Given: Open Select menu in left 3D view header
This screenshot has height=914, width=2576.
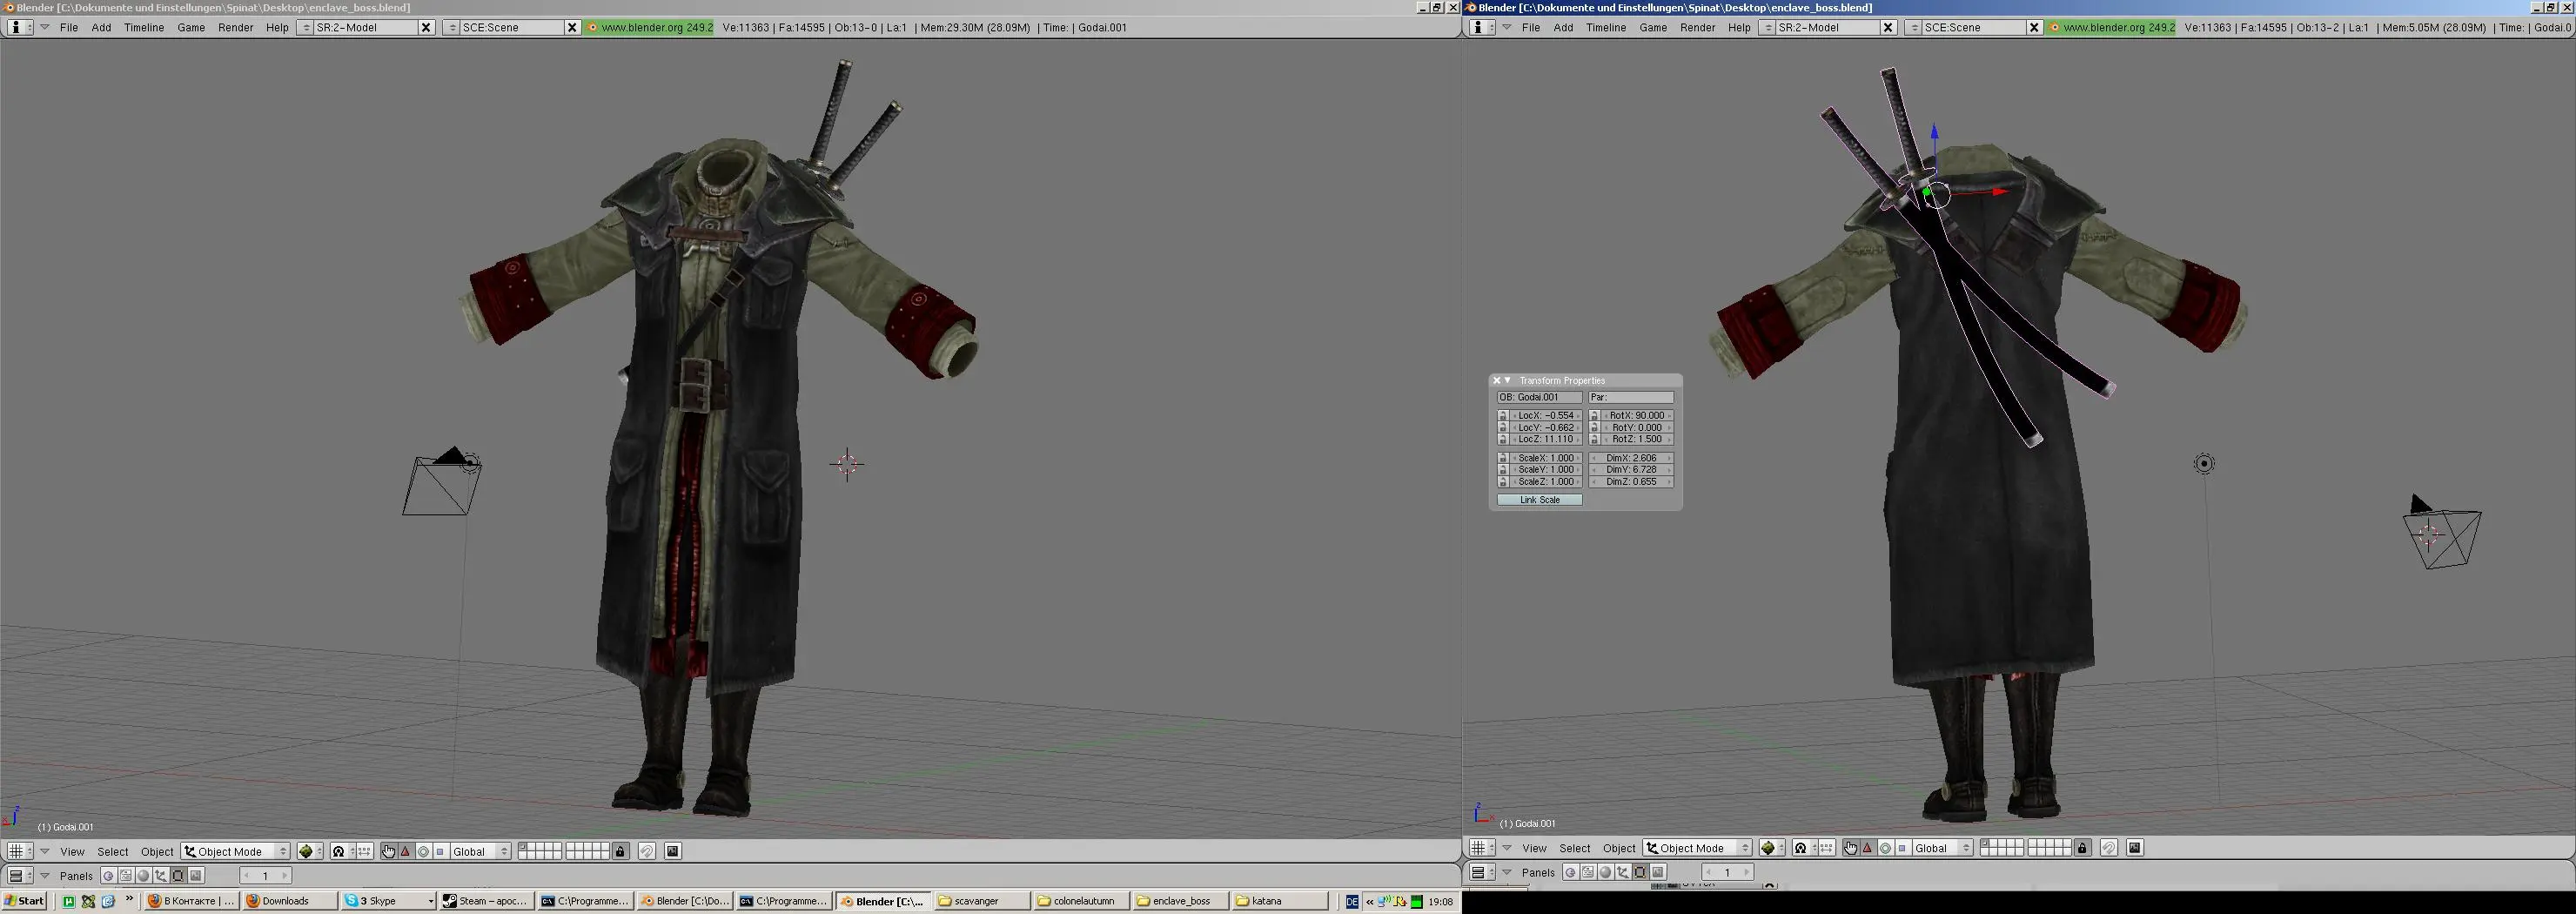Looking at the screenshot, I should point(113,852).
